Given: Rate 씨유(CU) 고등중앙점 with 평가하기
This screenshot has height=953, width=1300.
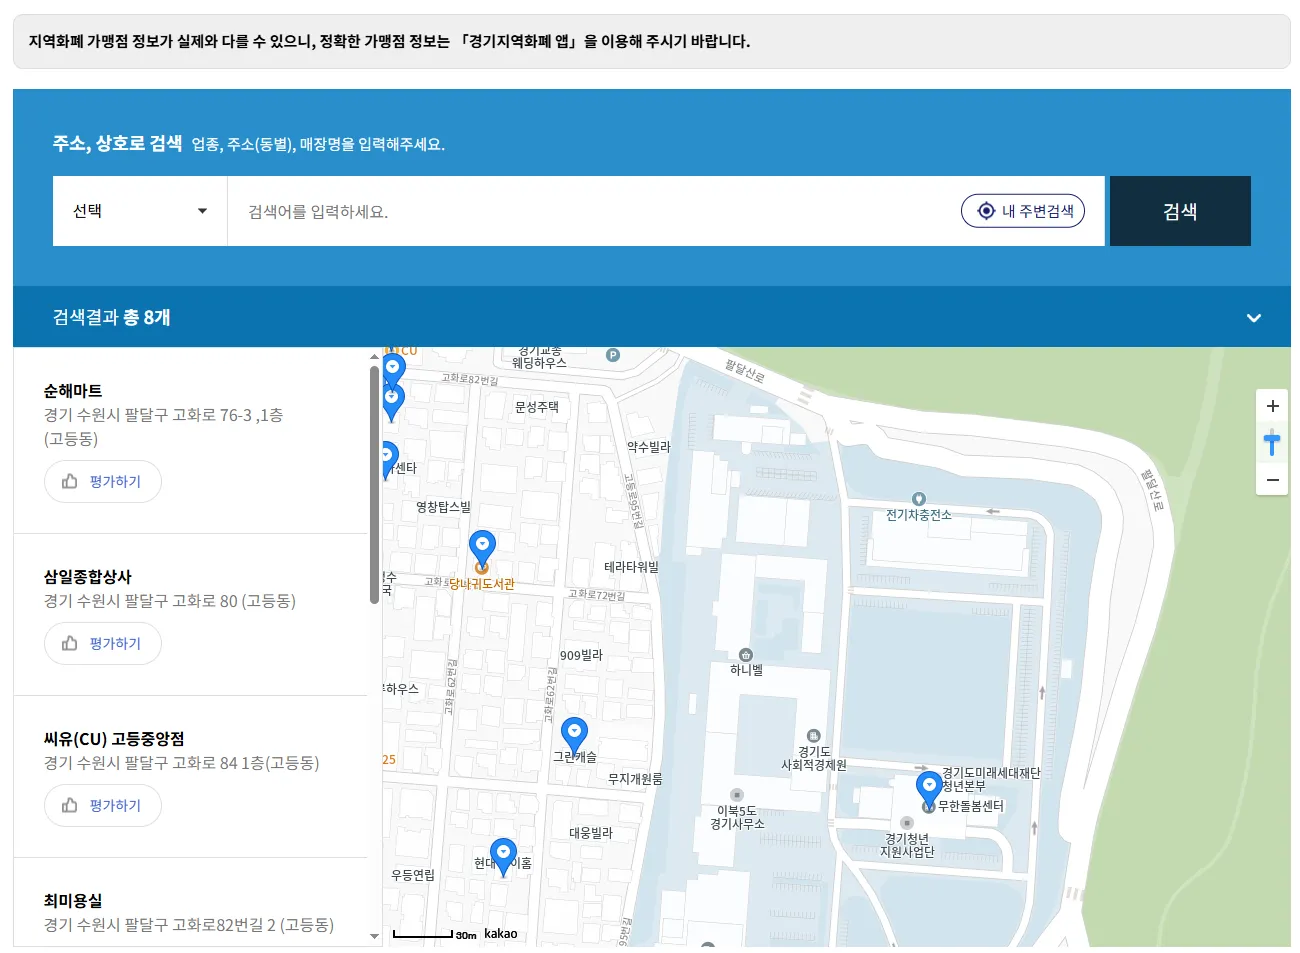Looking at the screenshot, I should [103, 805].
